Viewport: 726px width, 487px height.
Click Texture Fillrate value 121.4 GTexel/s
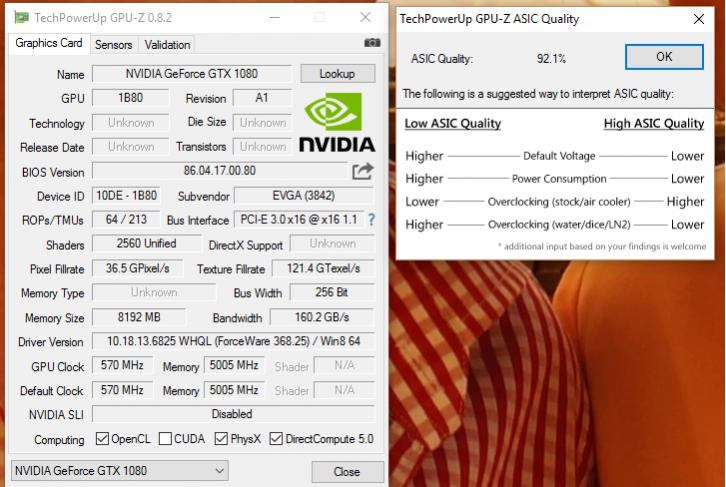(323, 268)
